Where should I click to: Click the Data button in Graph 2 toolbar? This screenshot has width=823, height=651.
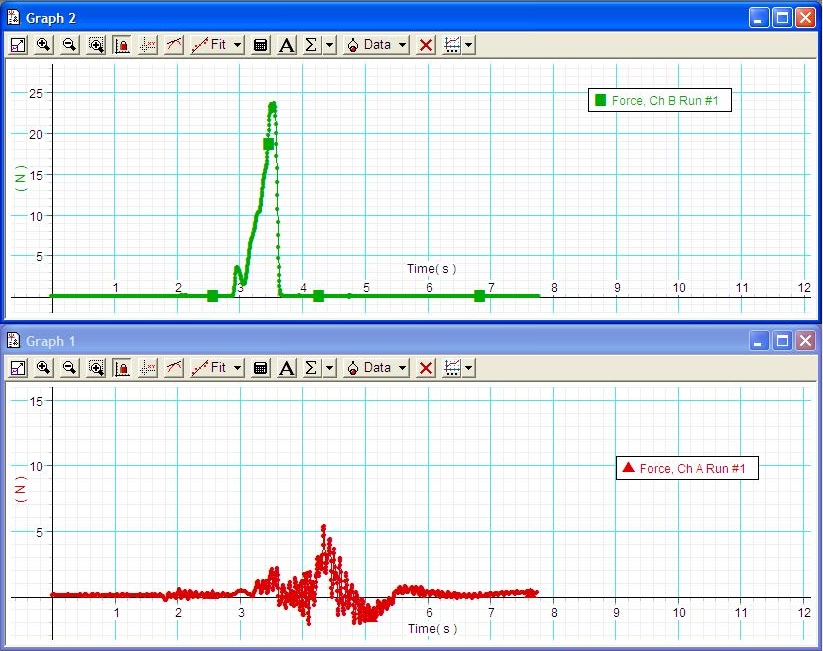pos(369,45)
